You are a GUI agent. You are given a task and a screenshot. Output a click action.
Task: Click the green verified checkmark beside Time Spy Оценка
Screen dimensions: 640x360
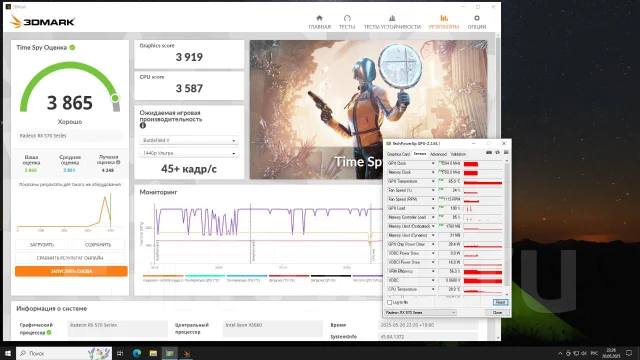(72, 47)
